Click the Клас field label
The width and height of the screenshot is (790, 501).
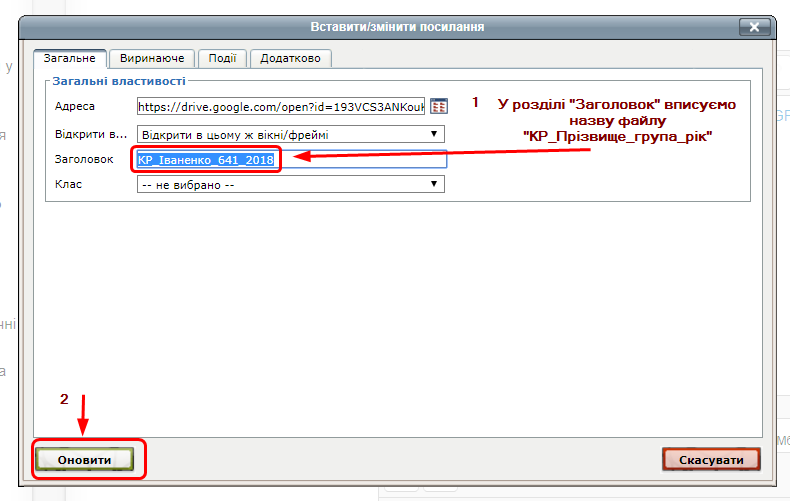pyautogui.click(x=68, y=185)
